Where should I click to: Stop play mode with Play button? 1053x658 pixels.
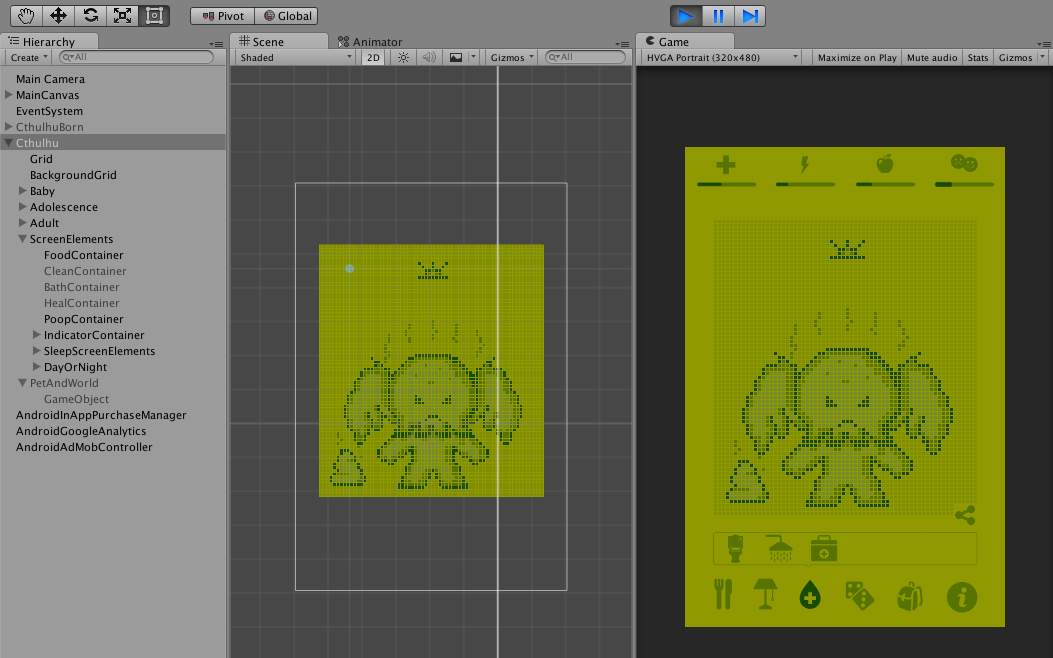[x=686, y=16]
